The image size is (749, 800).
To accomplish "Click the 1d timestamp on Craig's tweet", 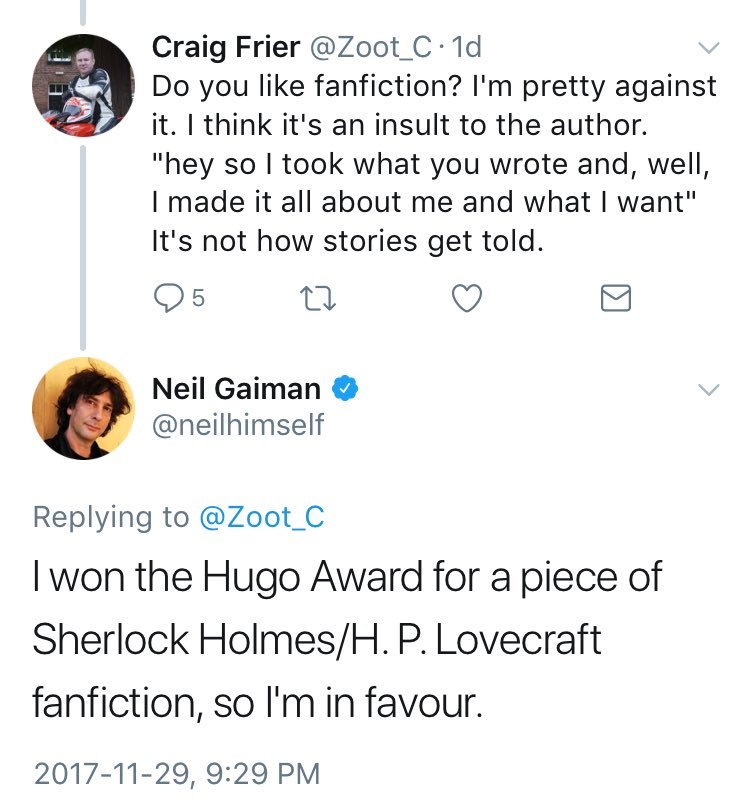I will (466, 47).
